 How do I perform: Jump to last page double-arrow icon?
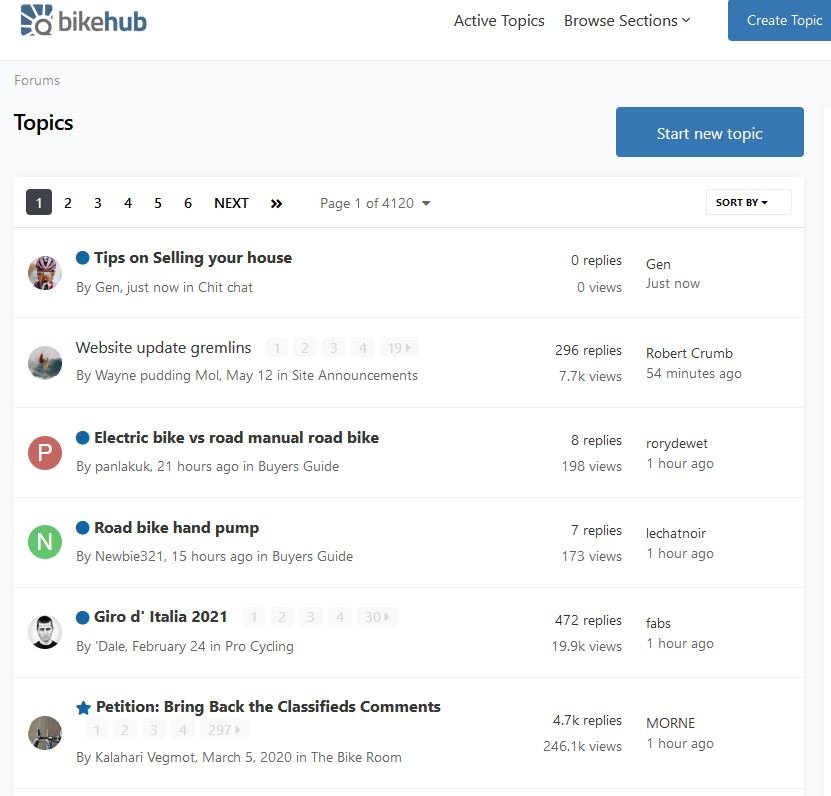[x=276, y=203]
